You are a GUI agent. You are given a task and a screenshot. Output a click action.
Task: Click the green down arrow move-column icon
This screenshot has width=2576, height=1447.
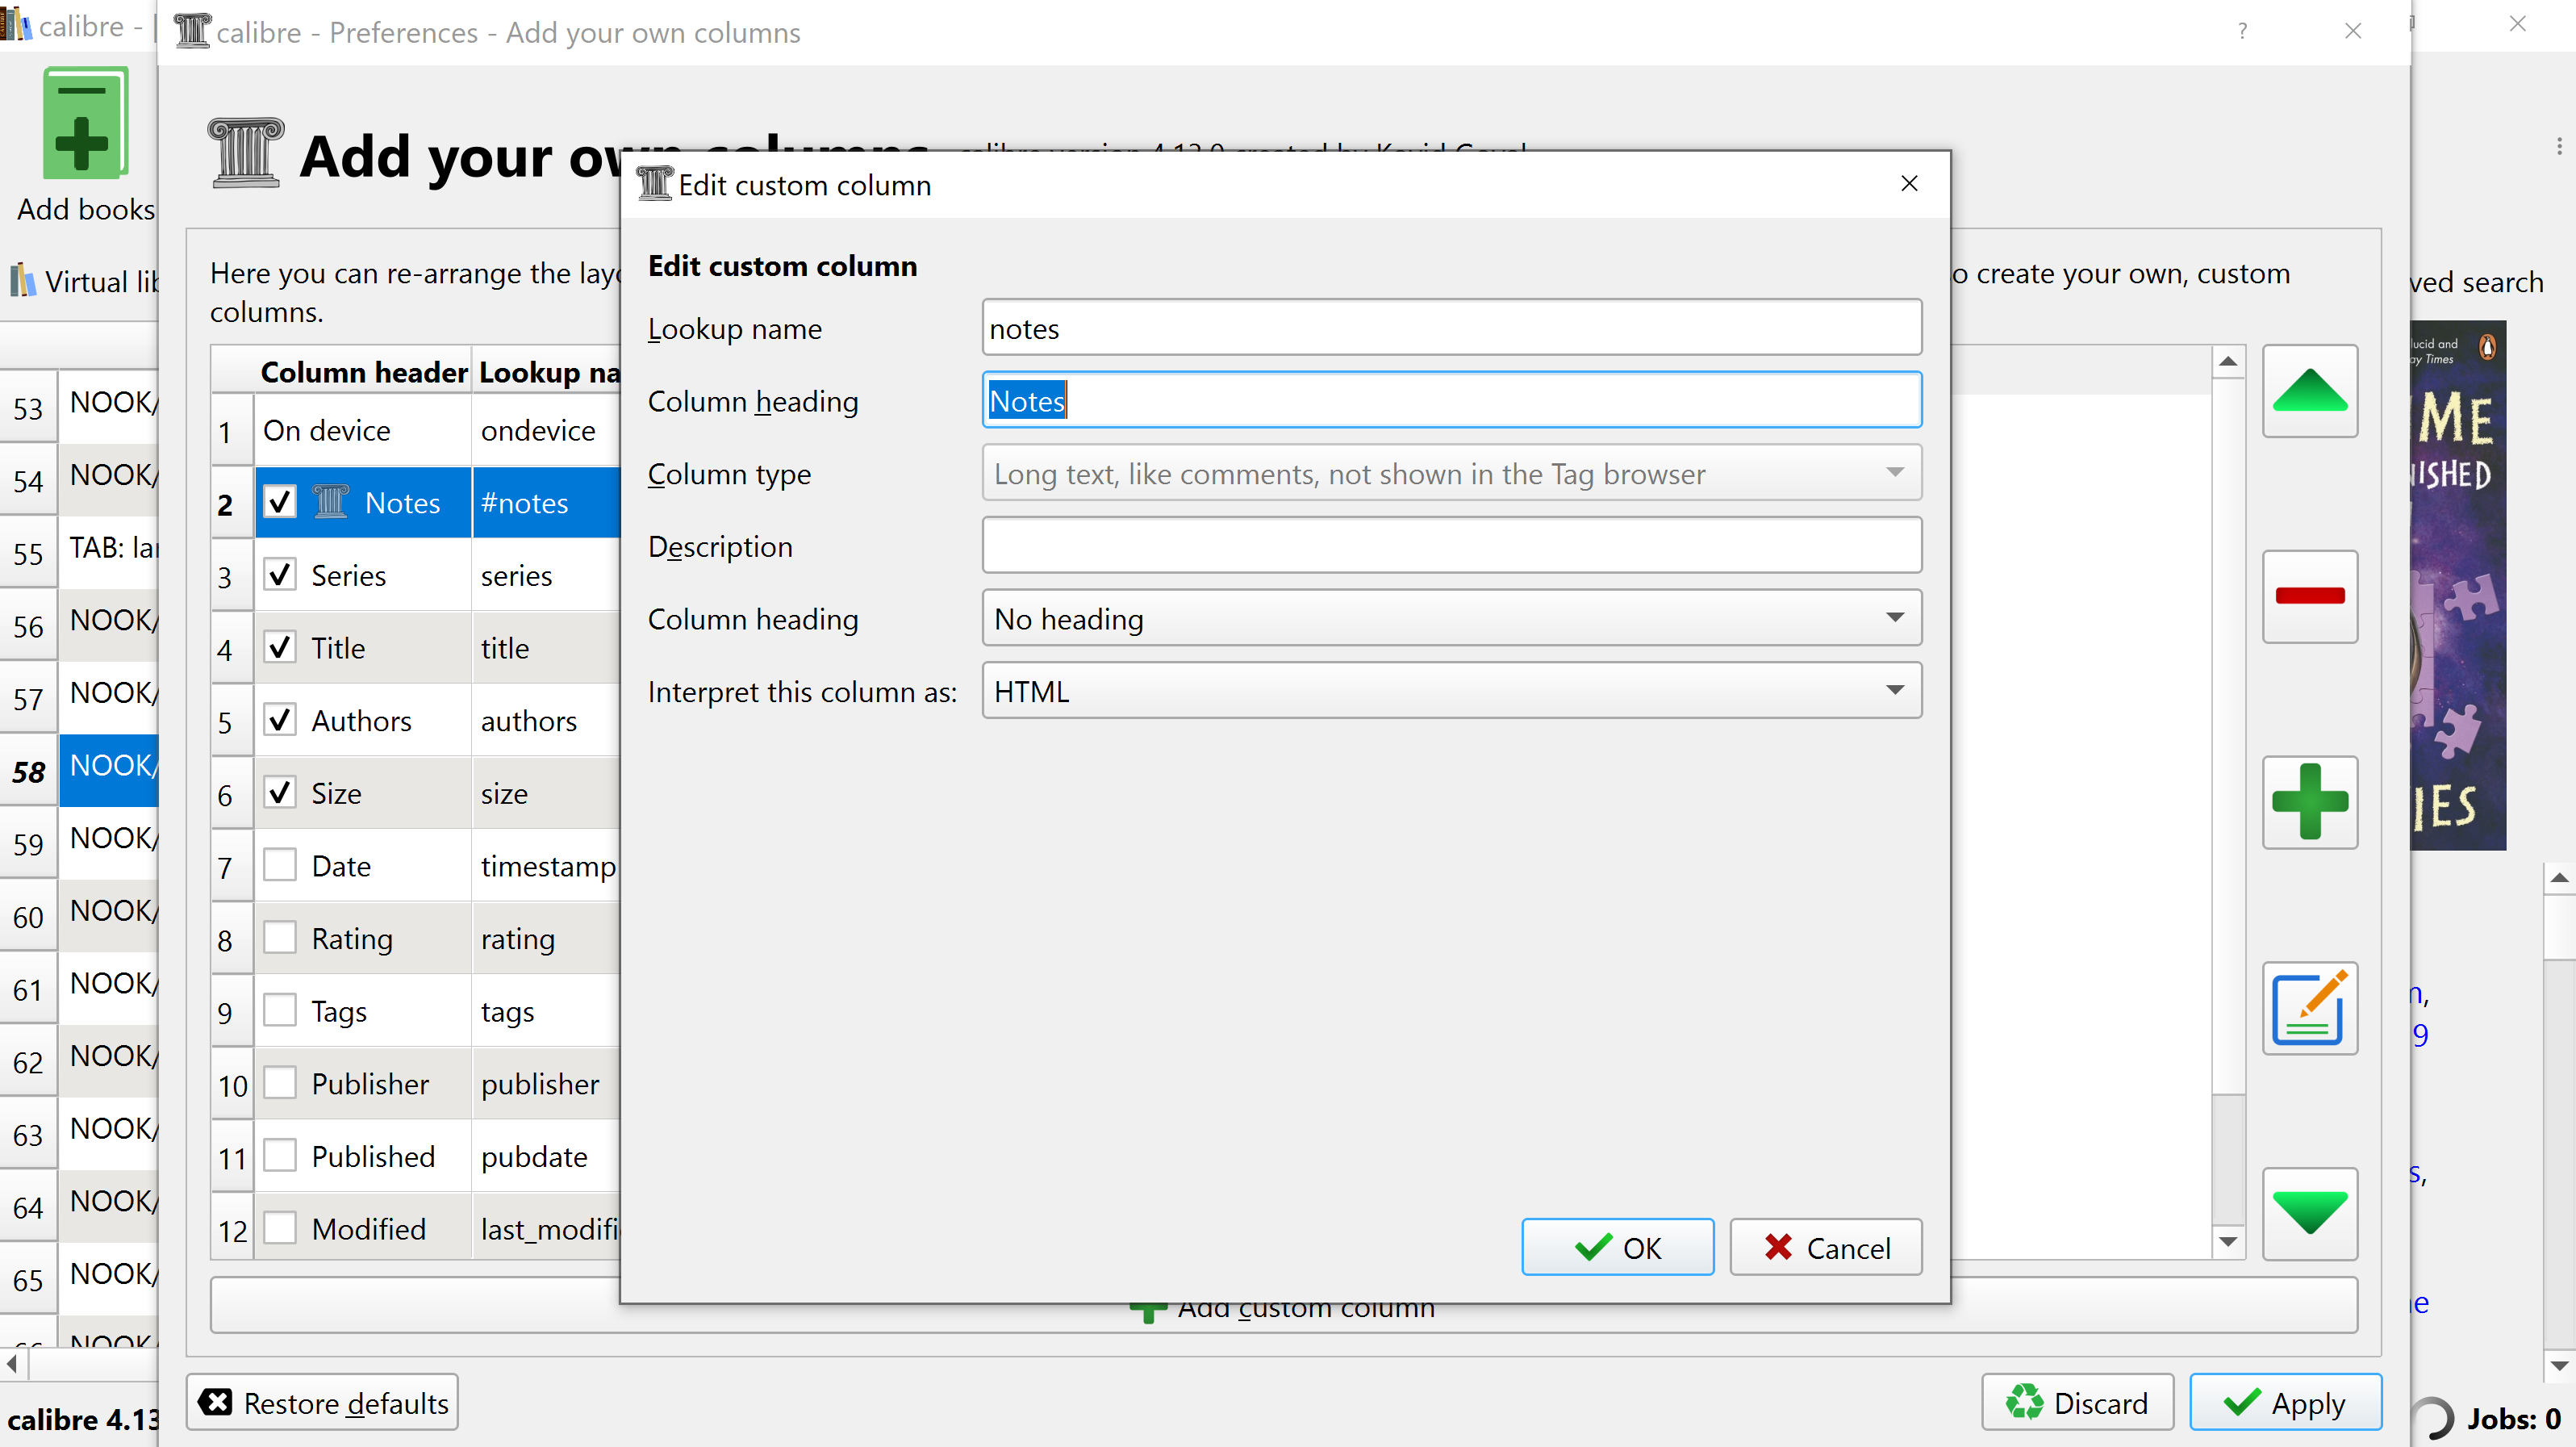tap(2309, 1213)
